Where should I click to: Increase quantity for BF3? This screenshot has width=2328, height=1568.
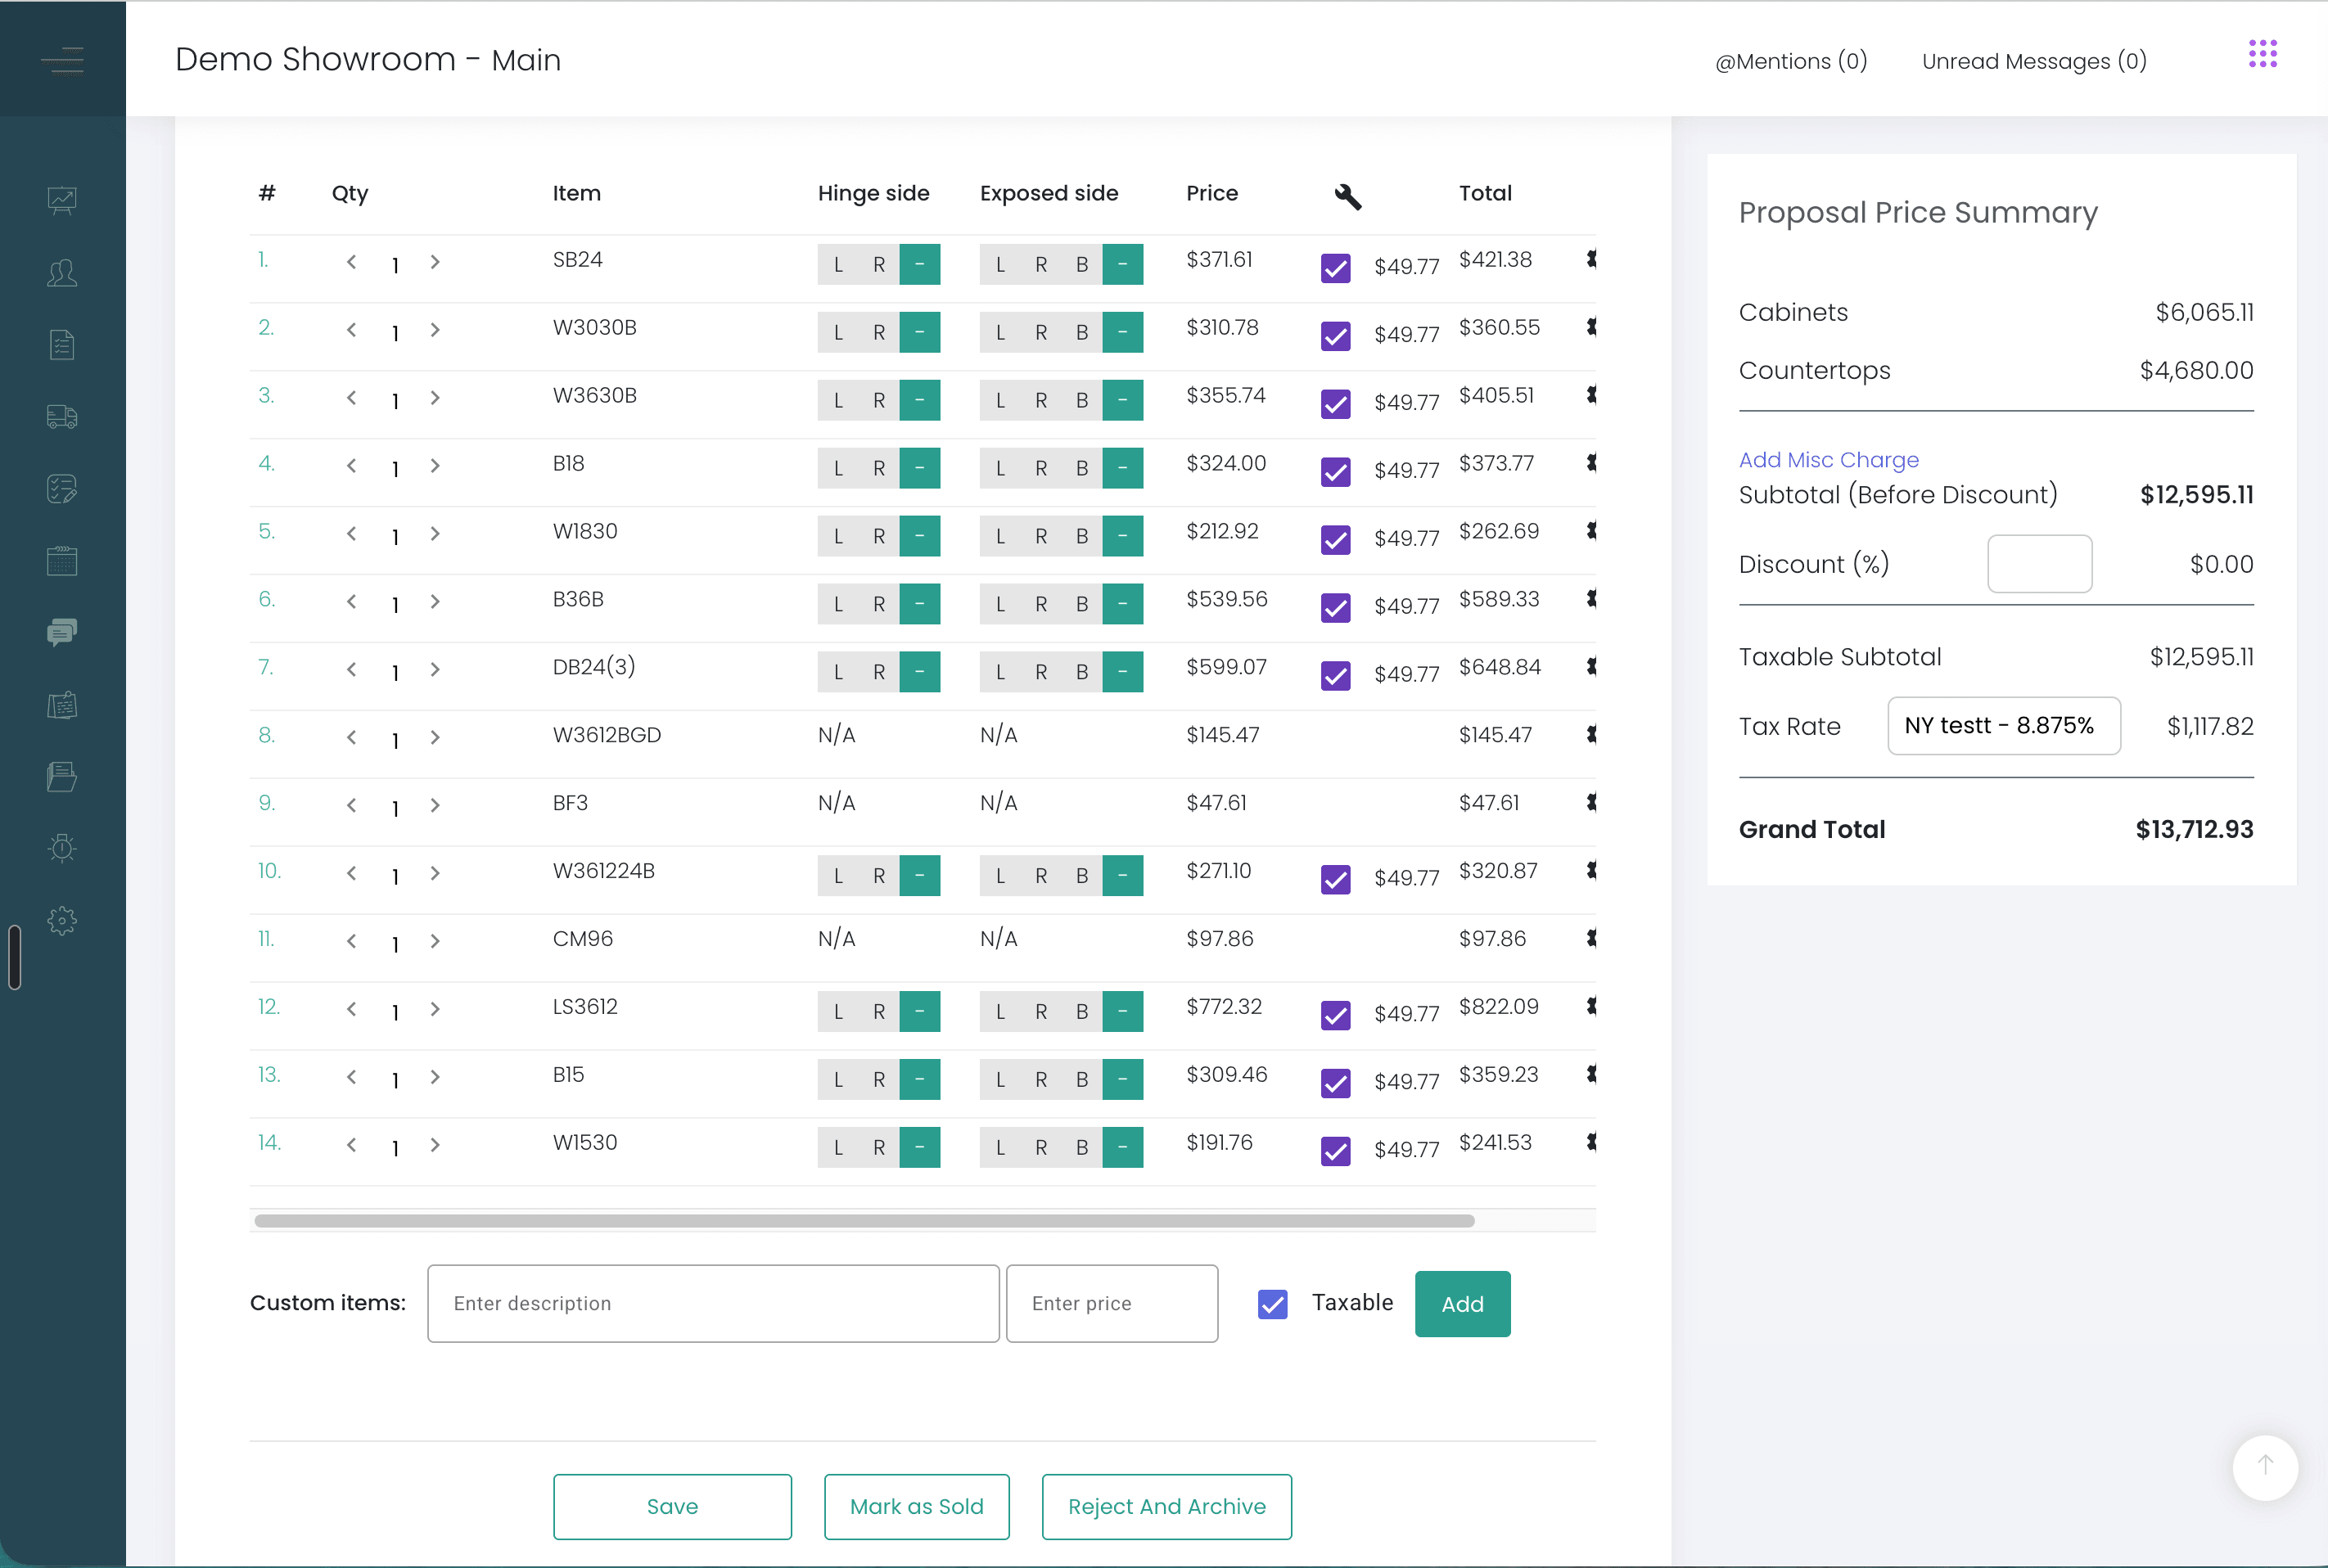coord(435,805)
